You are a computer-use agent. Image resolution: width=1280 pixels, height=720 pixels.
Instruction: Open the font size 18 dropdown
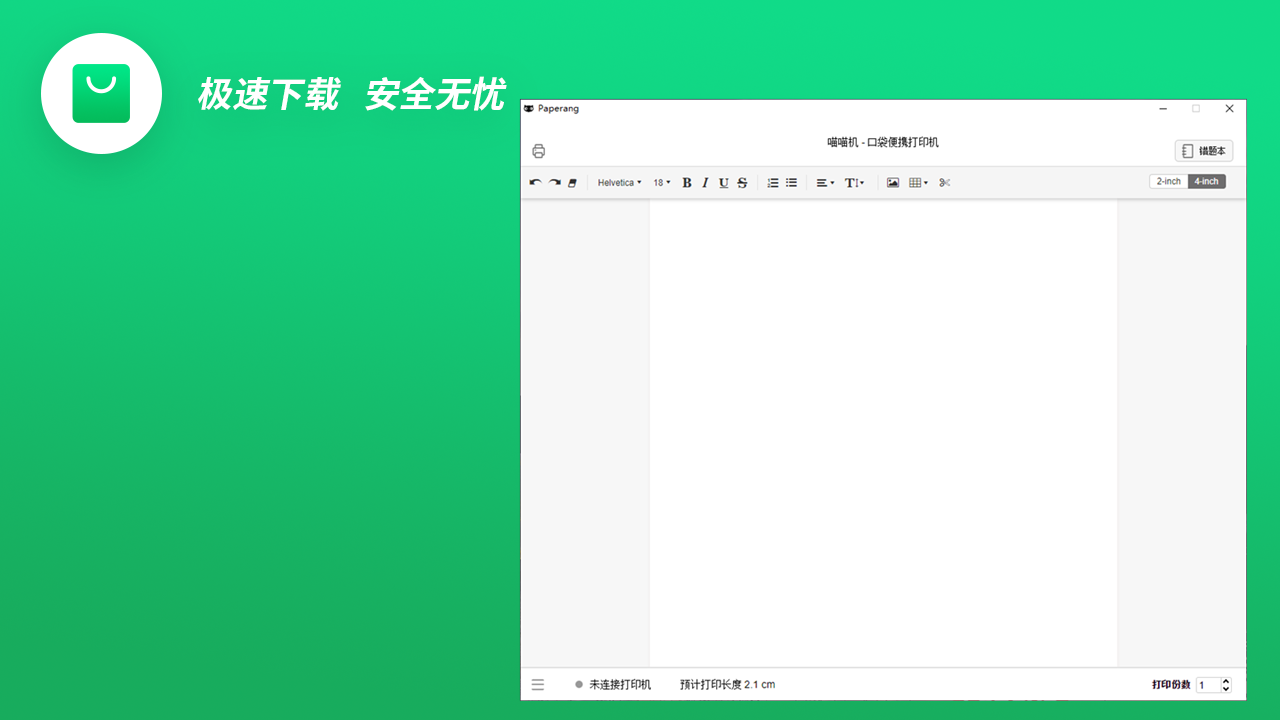click(x=660, y=182)
